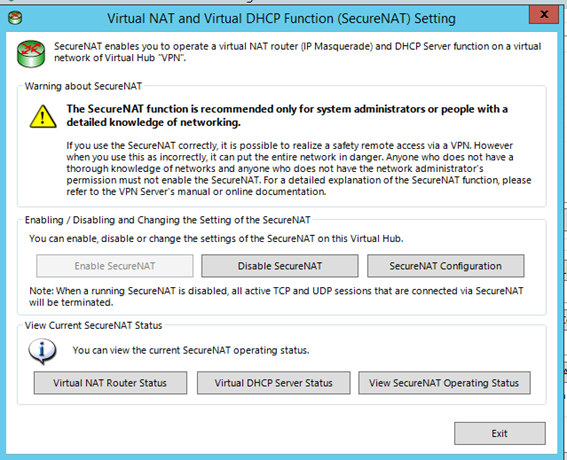Open Virtual NAT Router Status

110,383
